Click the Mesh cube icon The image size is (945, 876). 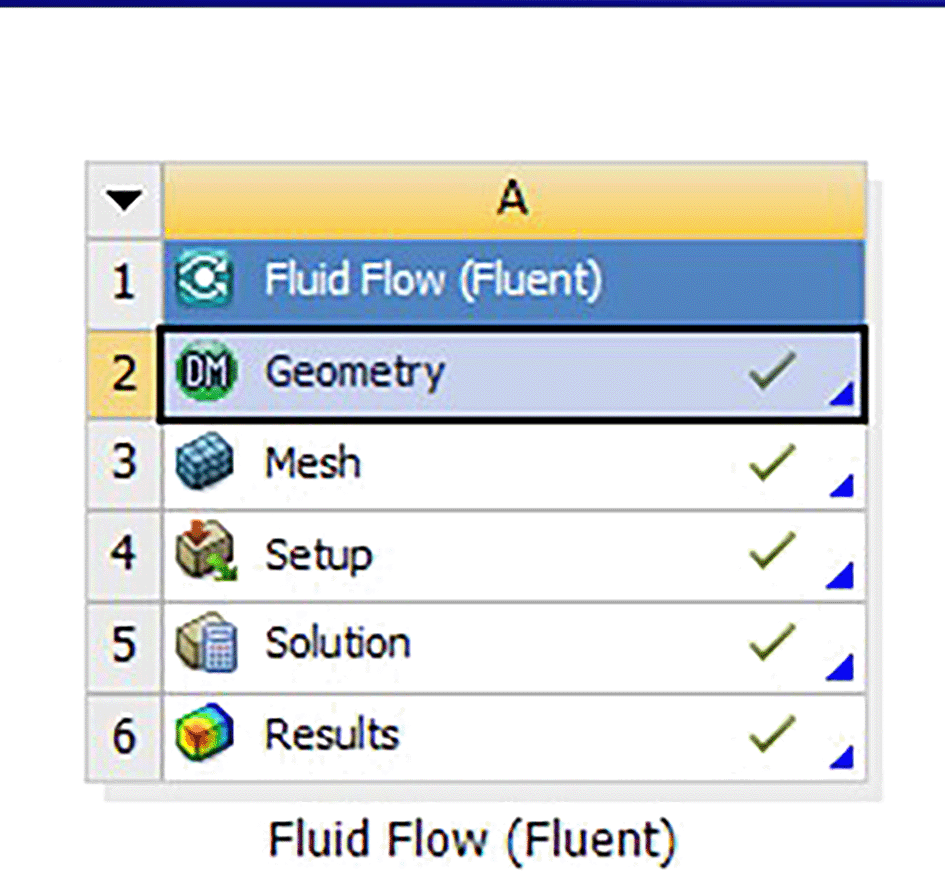click(204, 461)
